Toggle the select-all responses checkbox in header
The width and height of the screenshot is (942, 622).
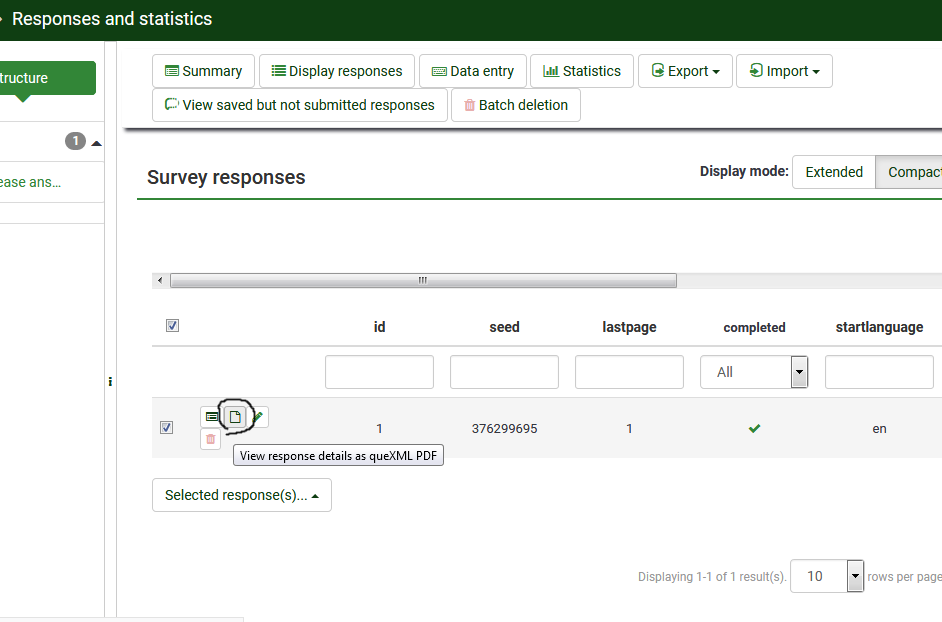[172, 326]
